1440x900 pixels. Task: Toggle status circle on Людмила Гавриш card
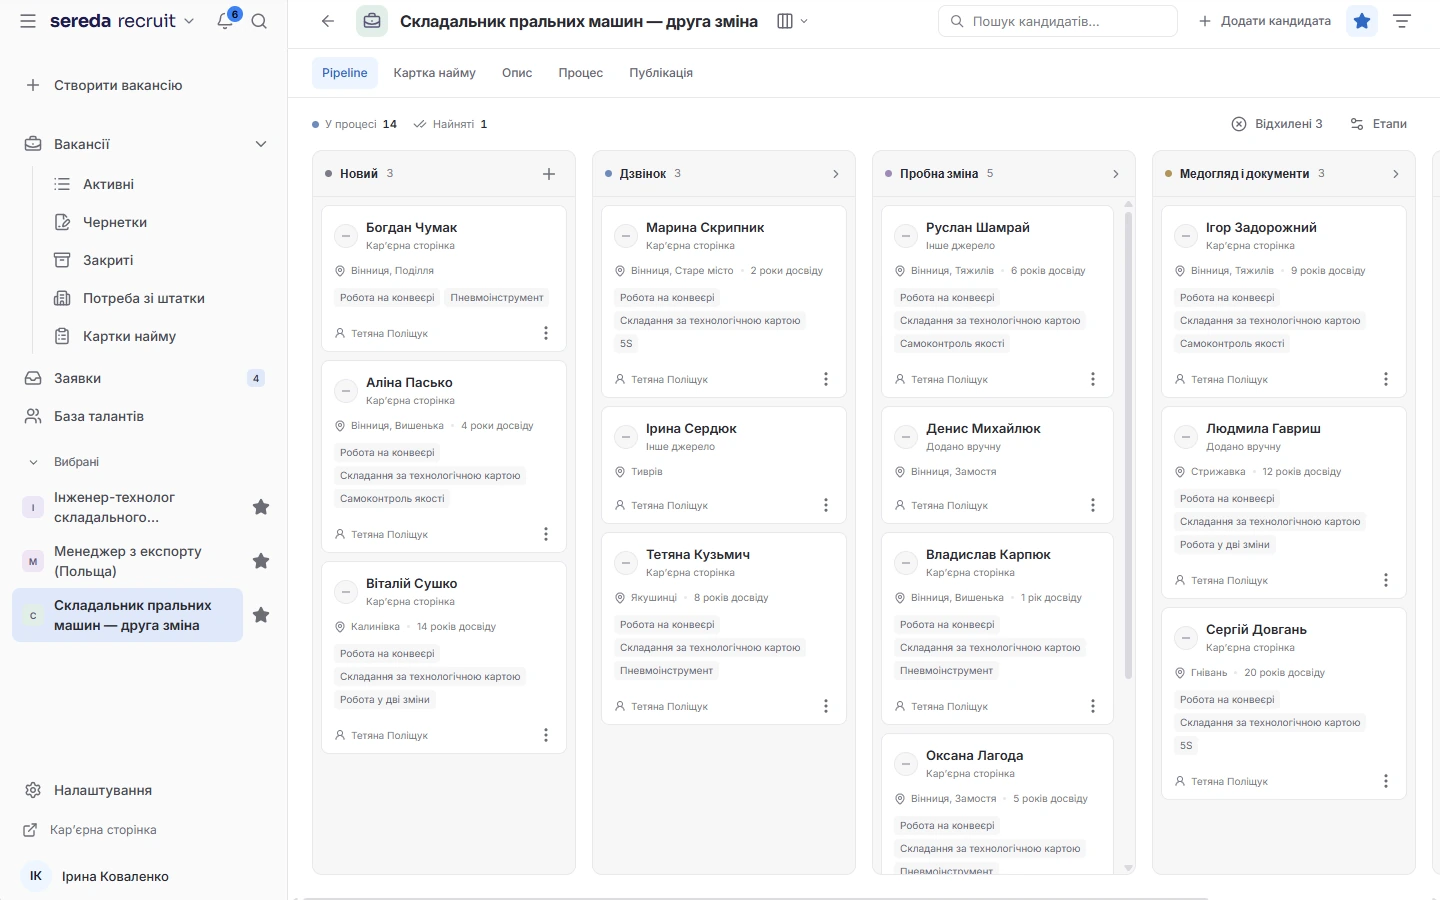(x=1186, y=437)
